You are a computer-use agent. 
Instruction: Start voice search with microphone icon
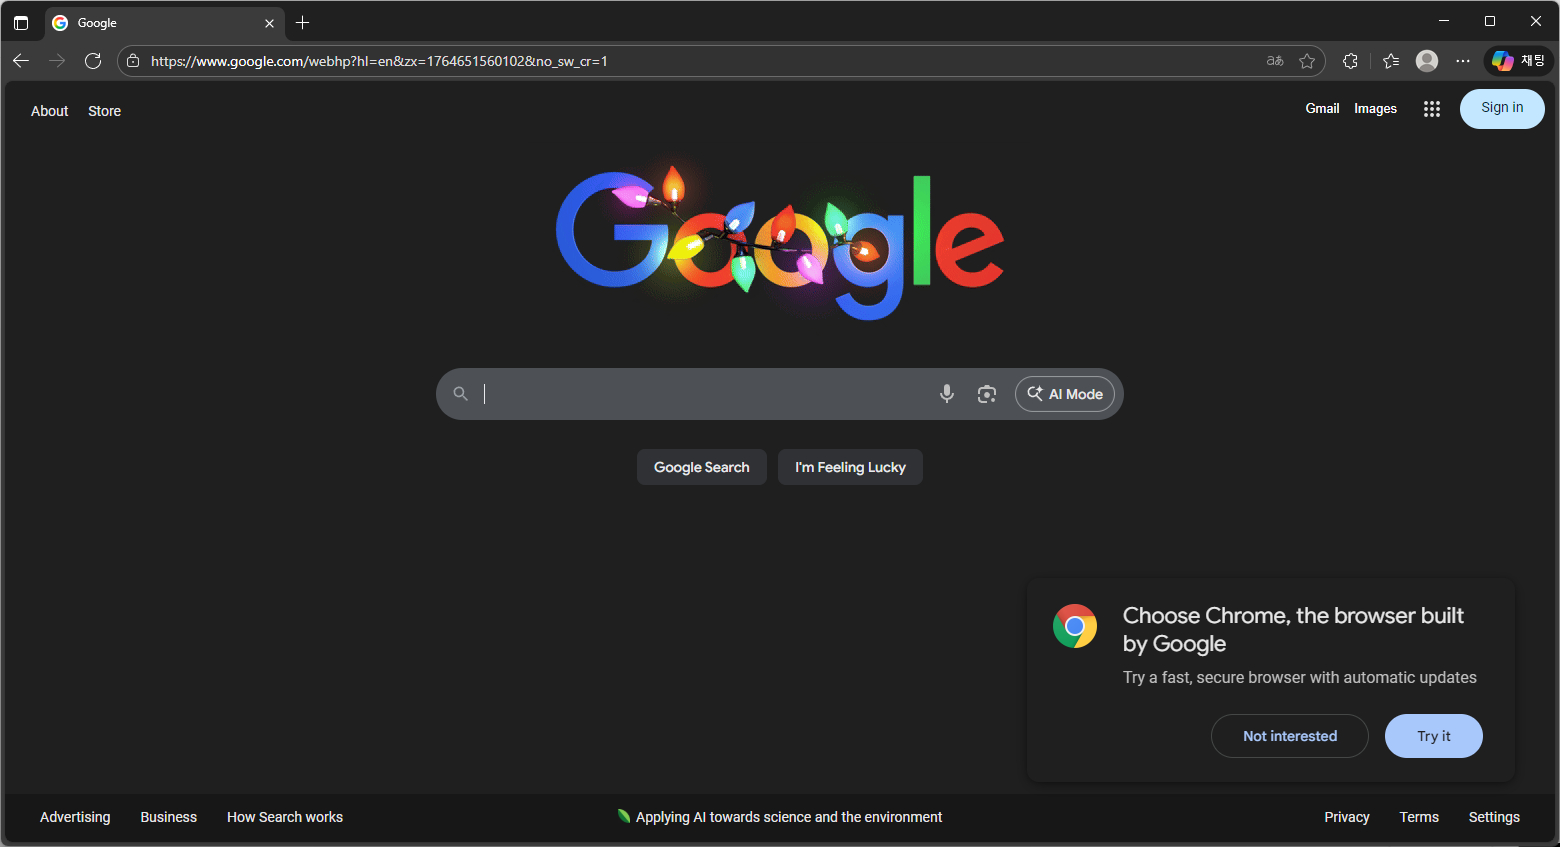pyautogui.click(x=947, y=394)
